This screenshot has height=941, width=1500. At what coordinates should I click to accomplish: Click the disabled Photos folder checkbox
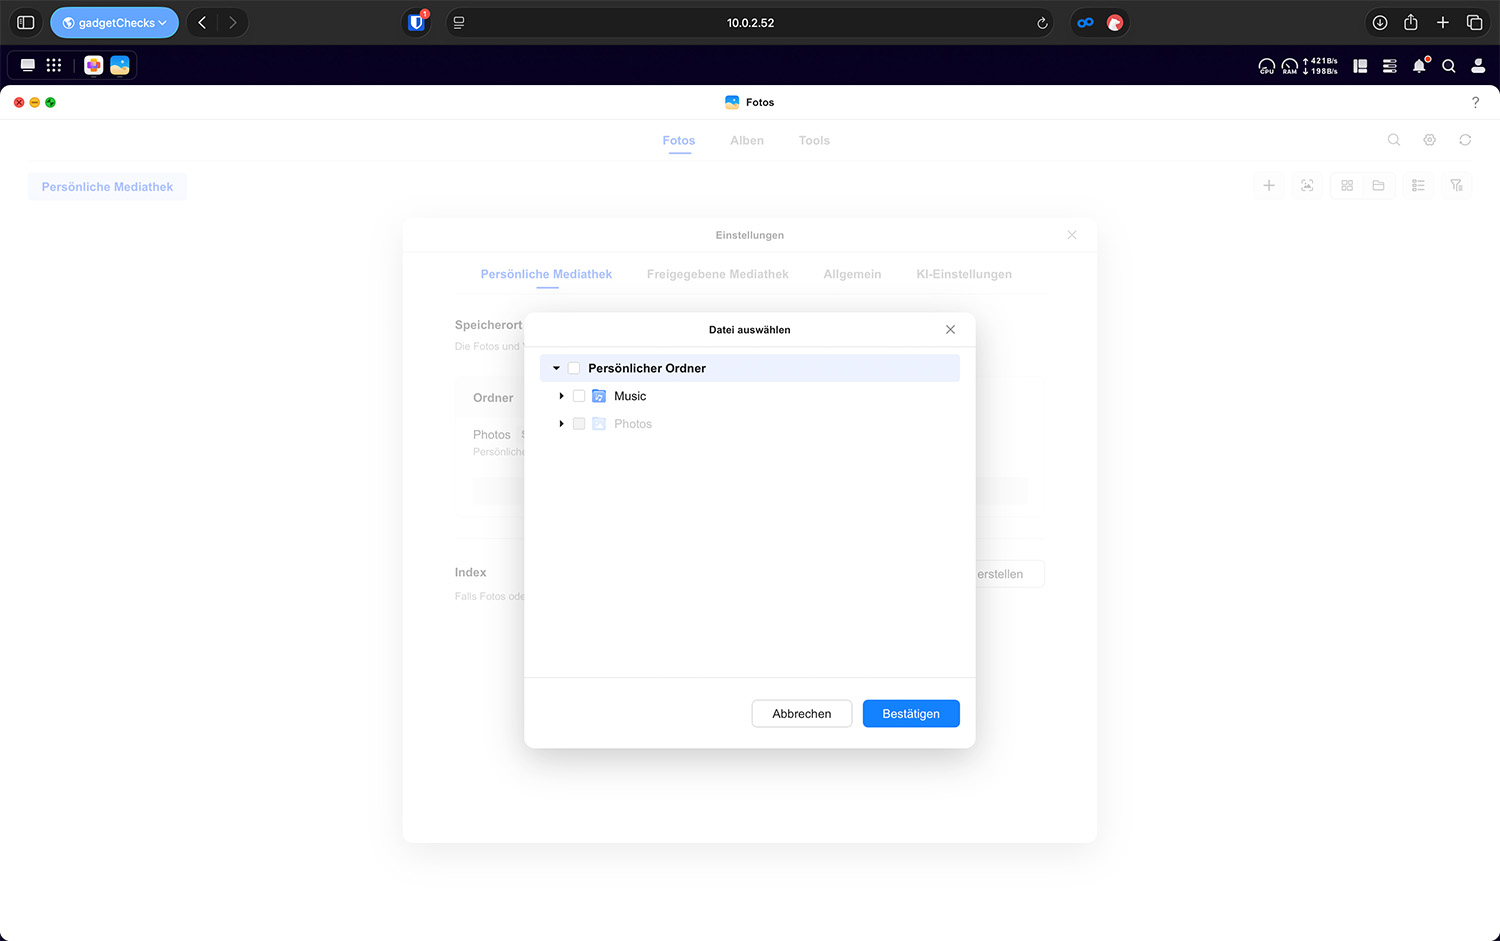coord(579,424)
